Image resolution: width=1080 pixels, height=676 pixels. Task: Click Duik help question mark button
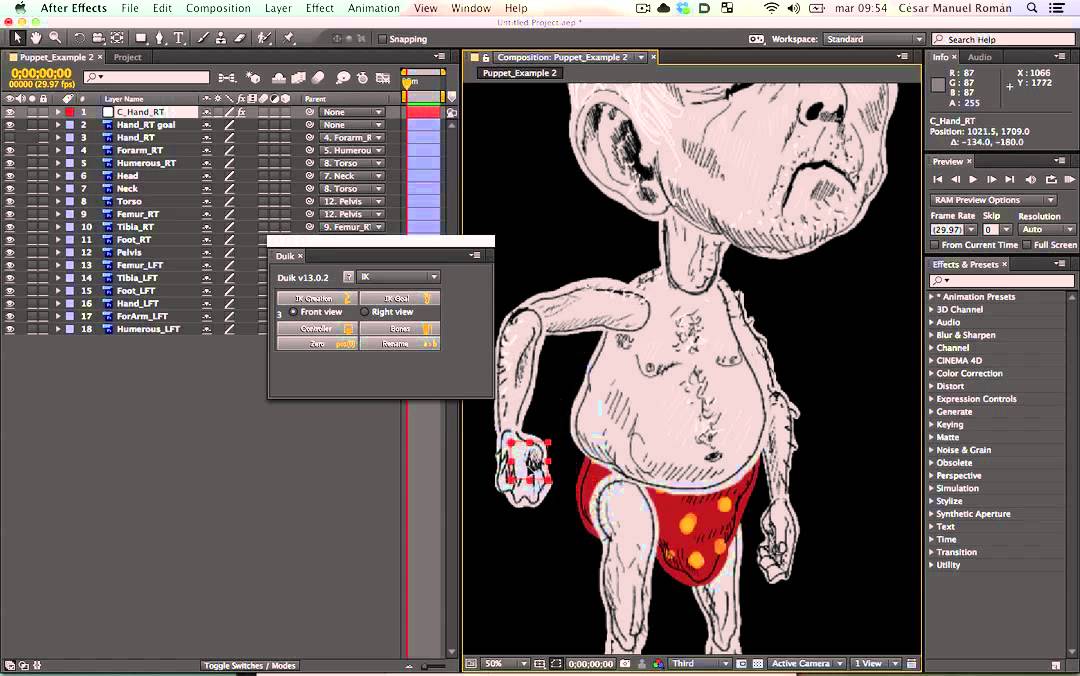[349, 277]
